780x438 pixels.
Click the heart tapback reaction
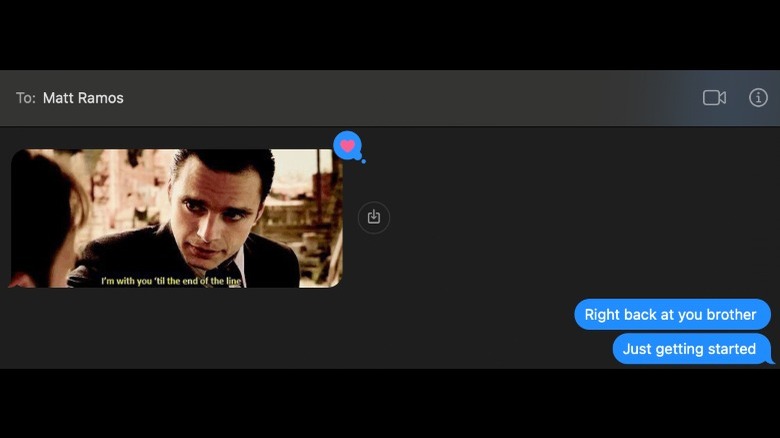348,146
